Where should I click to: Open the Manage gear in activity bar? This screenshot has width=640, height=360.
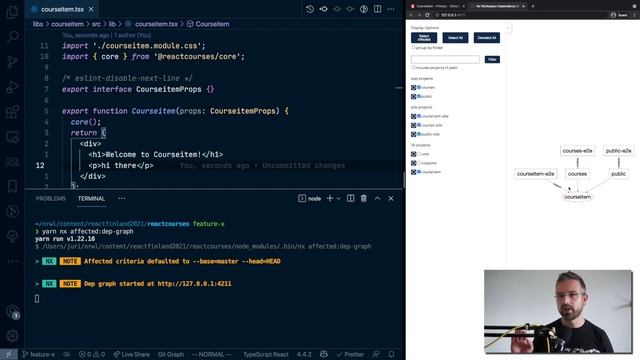12,336
